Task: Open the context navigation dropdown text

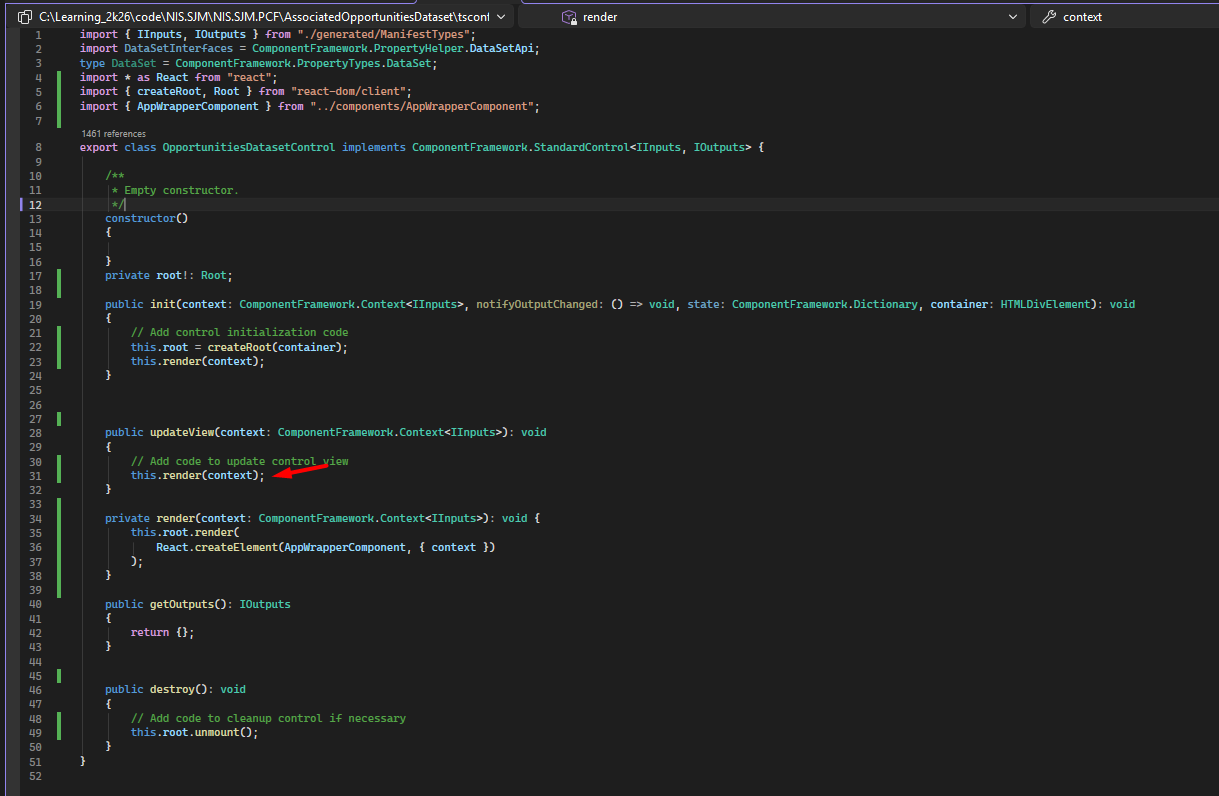Action: 1082,17
